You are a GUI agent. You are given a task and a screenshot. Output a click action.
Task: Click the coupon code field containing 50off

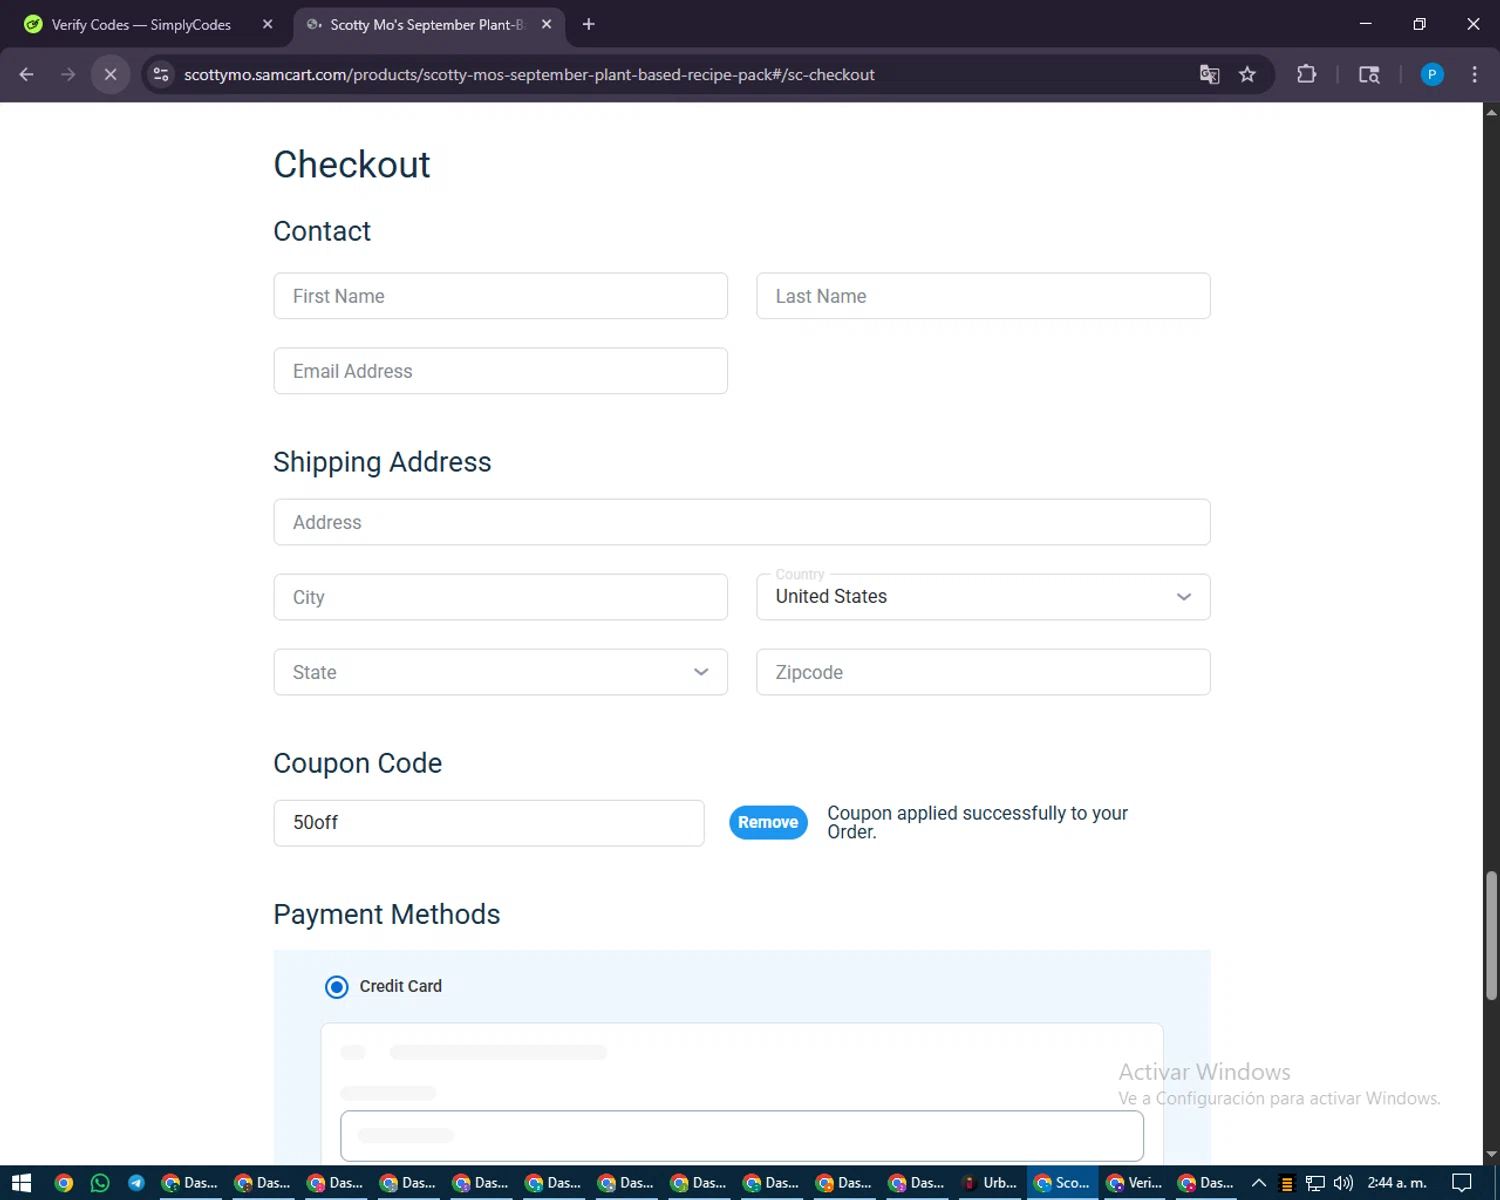click(x=489, y=823)
